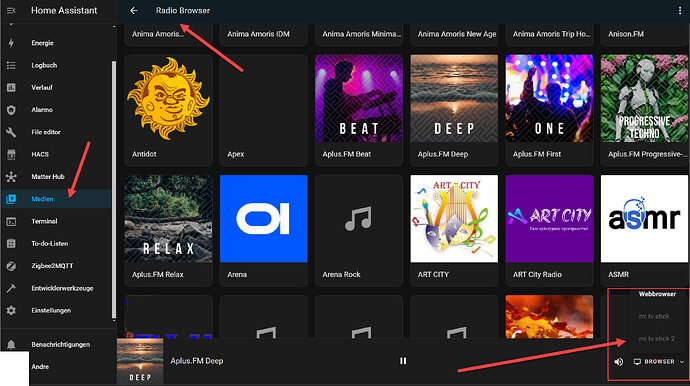This screenshot has height=386, width=690.
Task: Collapse the Home Assistant sidebar menu icon
Action: pos(11,10)
